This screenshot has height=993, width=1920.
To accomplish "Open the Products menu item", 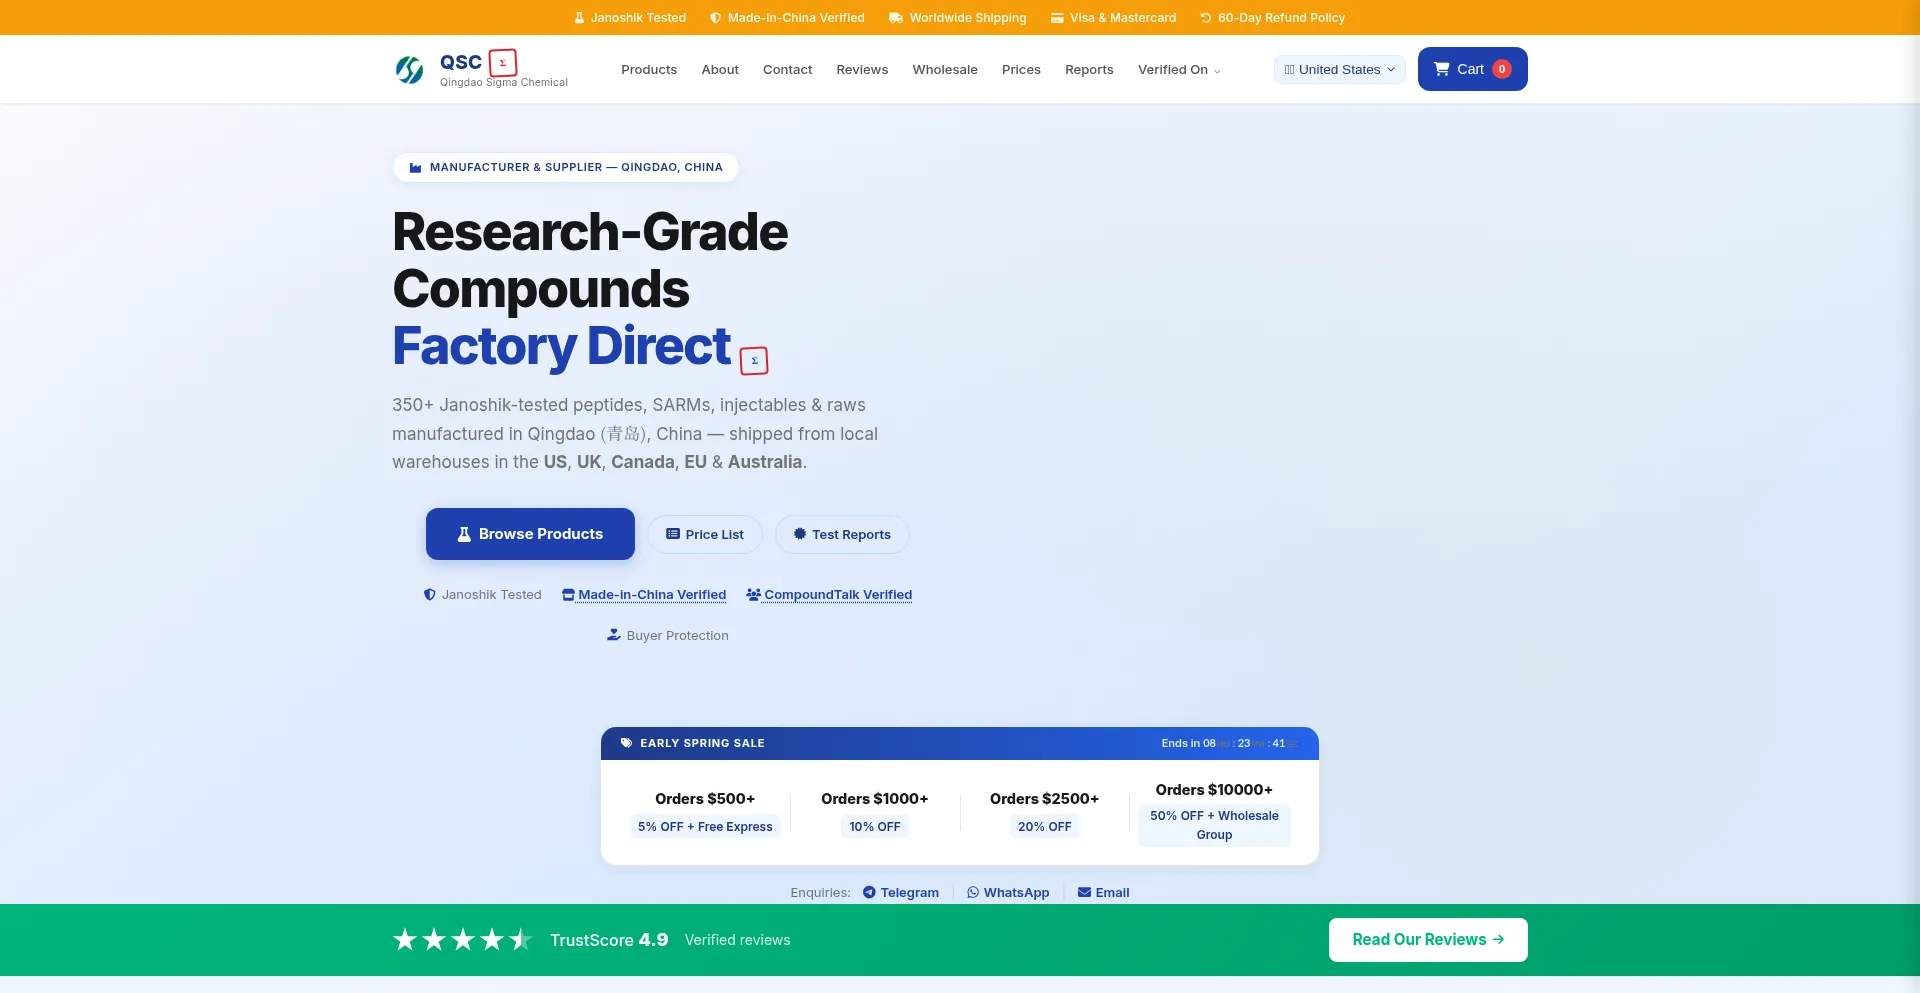I will [x=649, y=69].
